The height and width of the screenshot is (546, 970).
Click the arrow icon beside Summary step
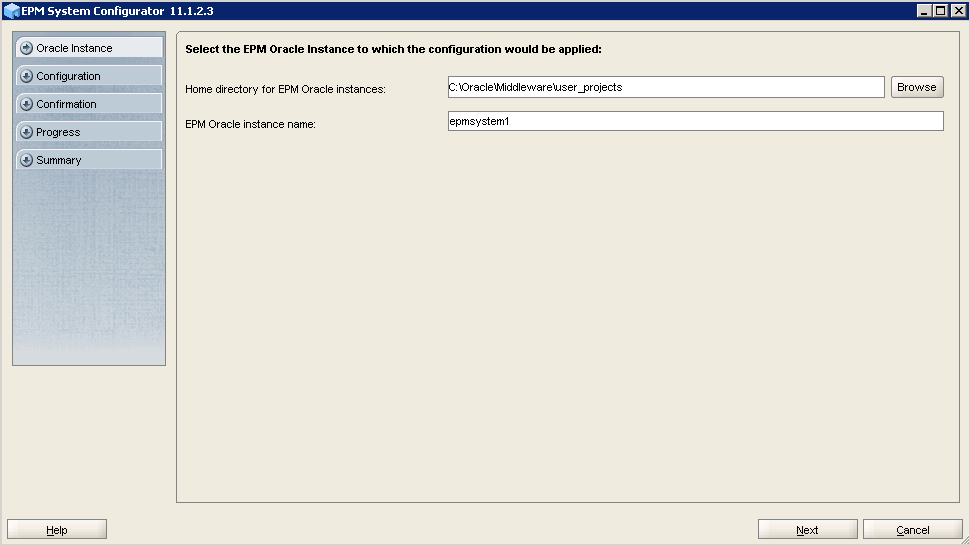(x=26, y=160)
